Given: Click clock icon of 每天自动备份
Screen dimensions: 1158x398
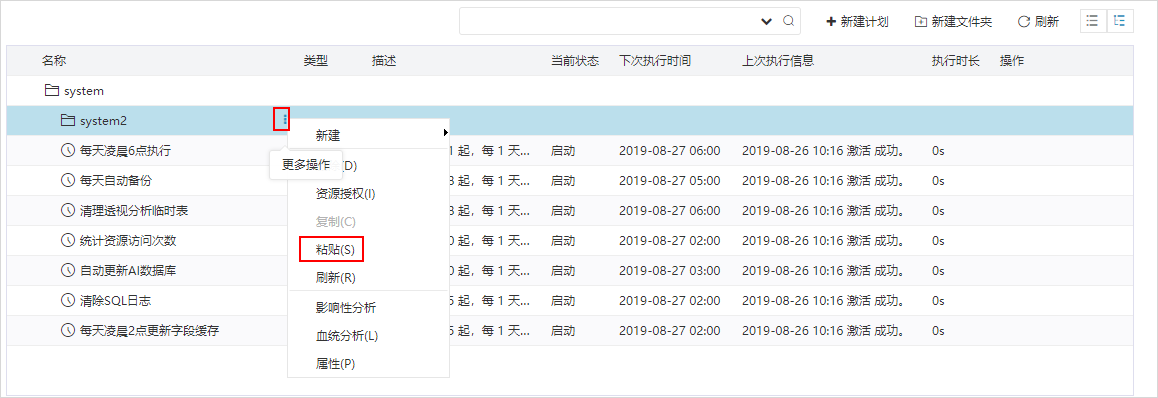Looking at the screenshot, I should 67,180.
